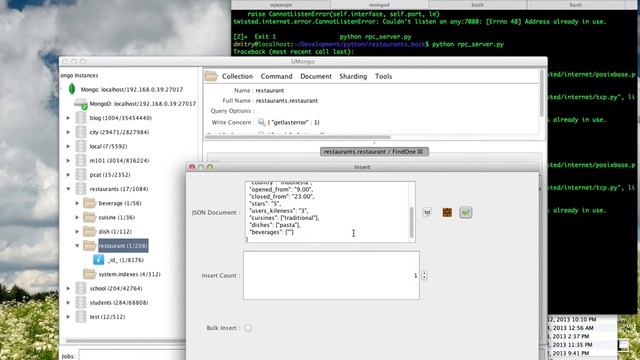Click the Jobs input field
Image resolution: width=640 pixels, height=360 pixels.
pyautogui.click(x=132, y=355)
